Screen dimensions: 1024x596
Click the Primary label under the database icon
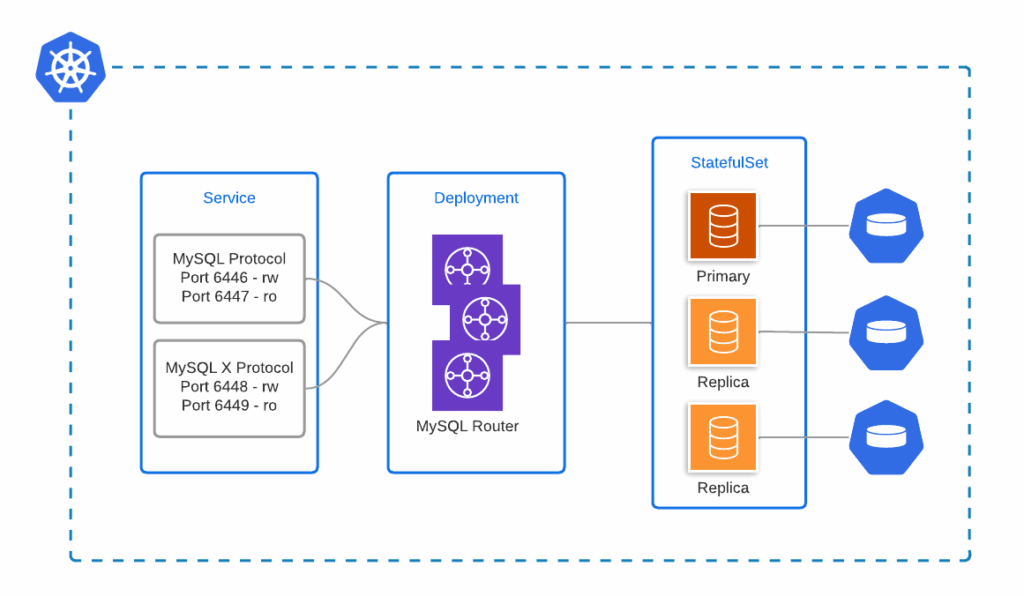[x=722, y=276]
